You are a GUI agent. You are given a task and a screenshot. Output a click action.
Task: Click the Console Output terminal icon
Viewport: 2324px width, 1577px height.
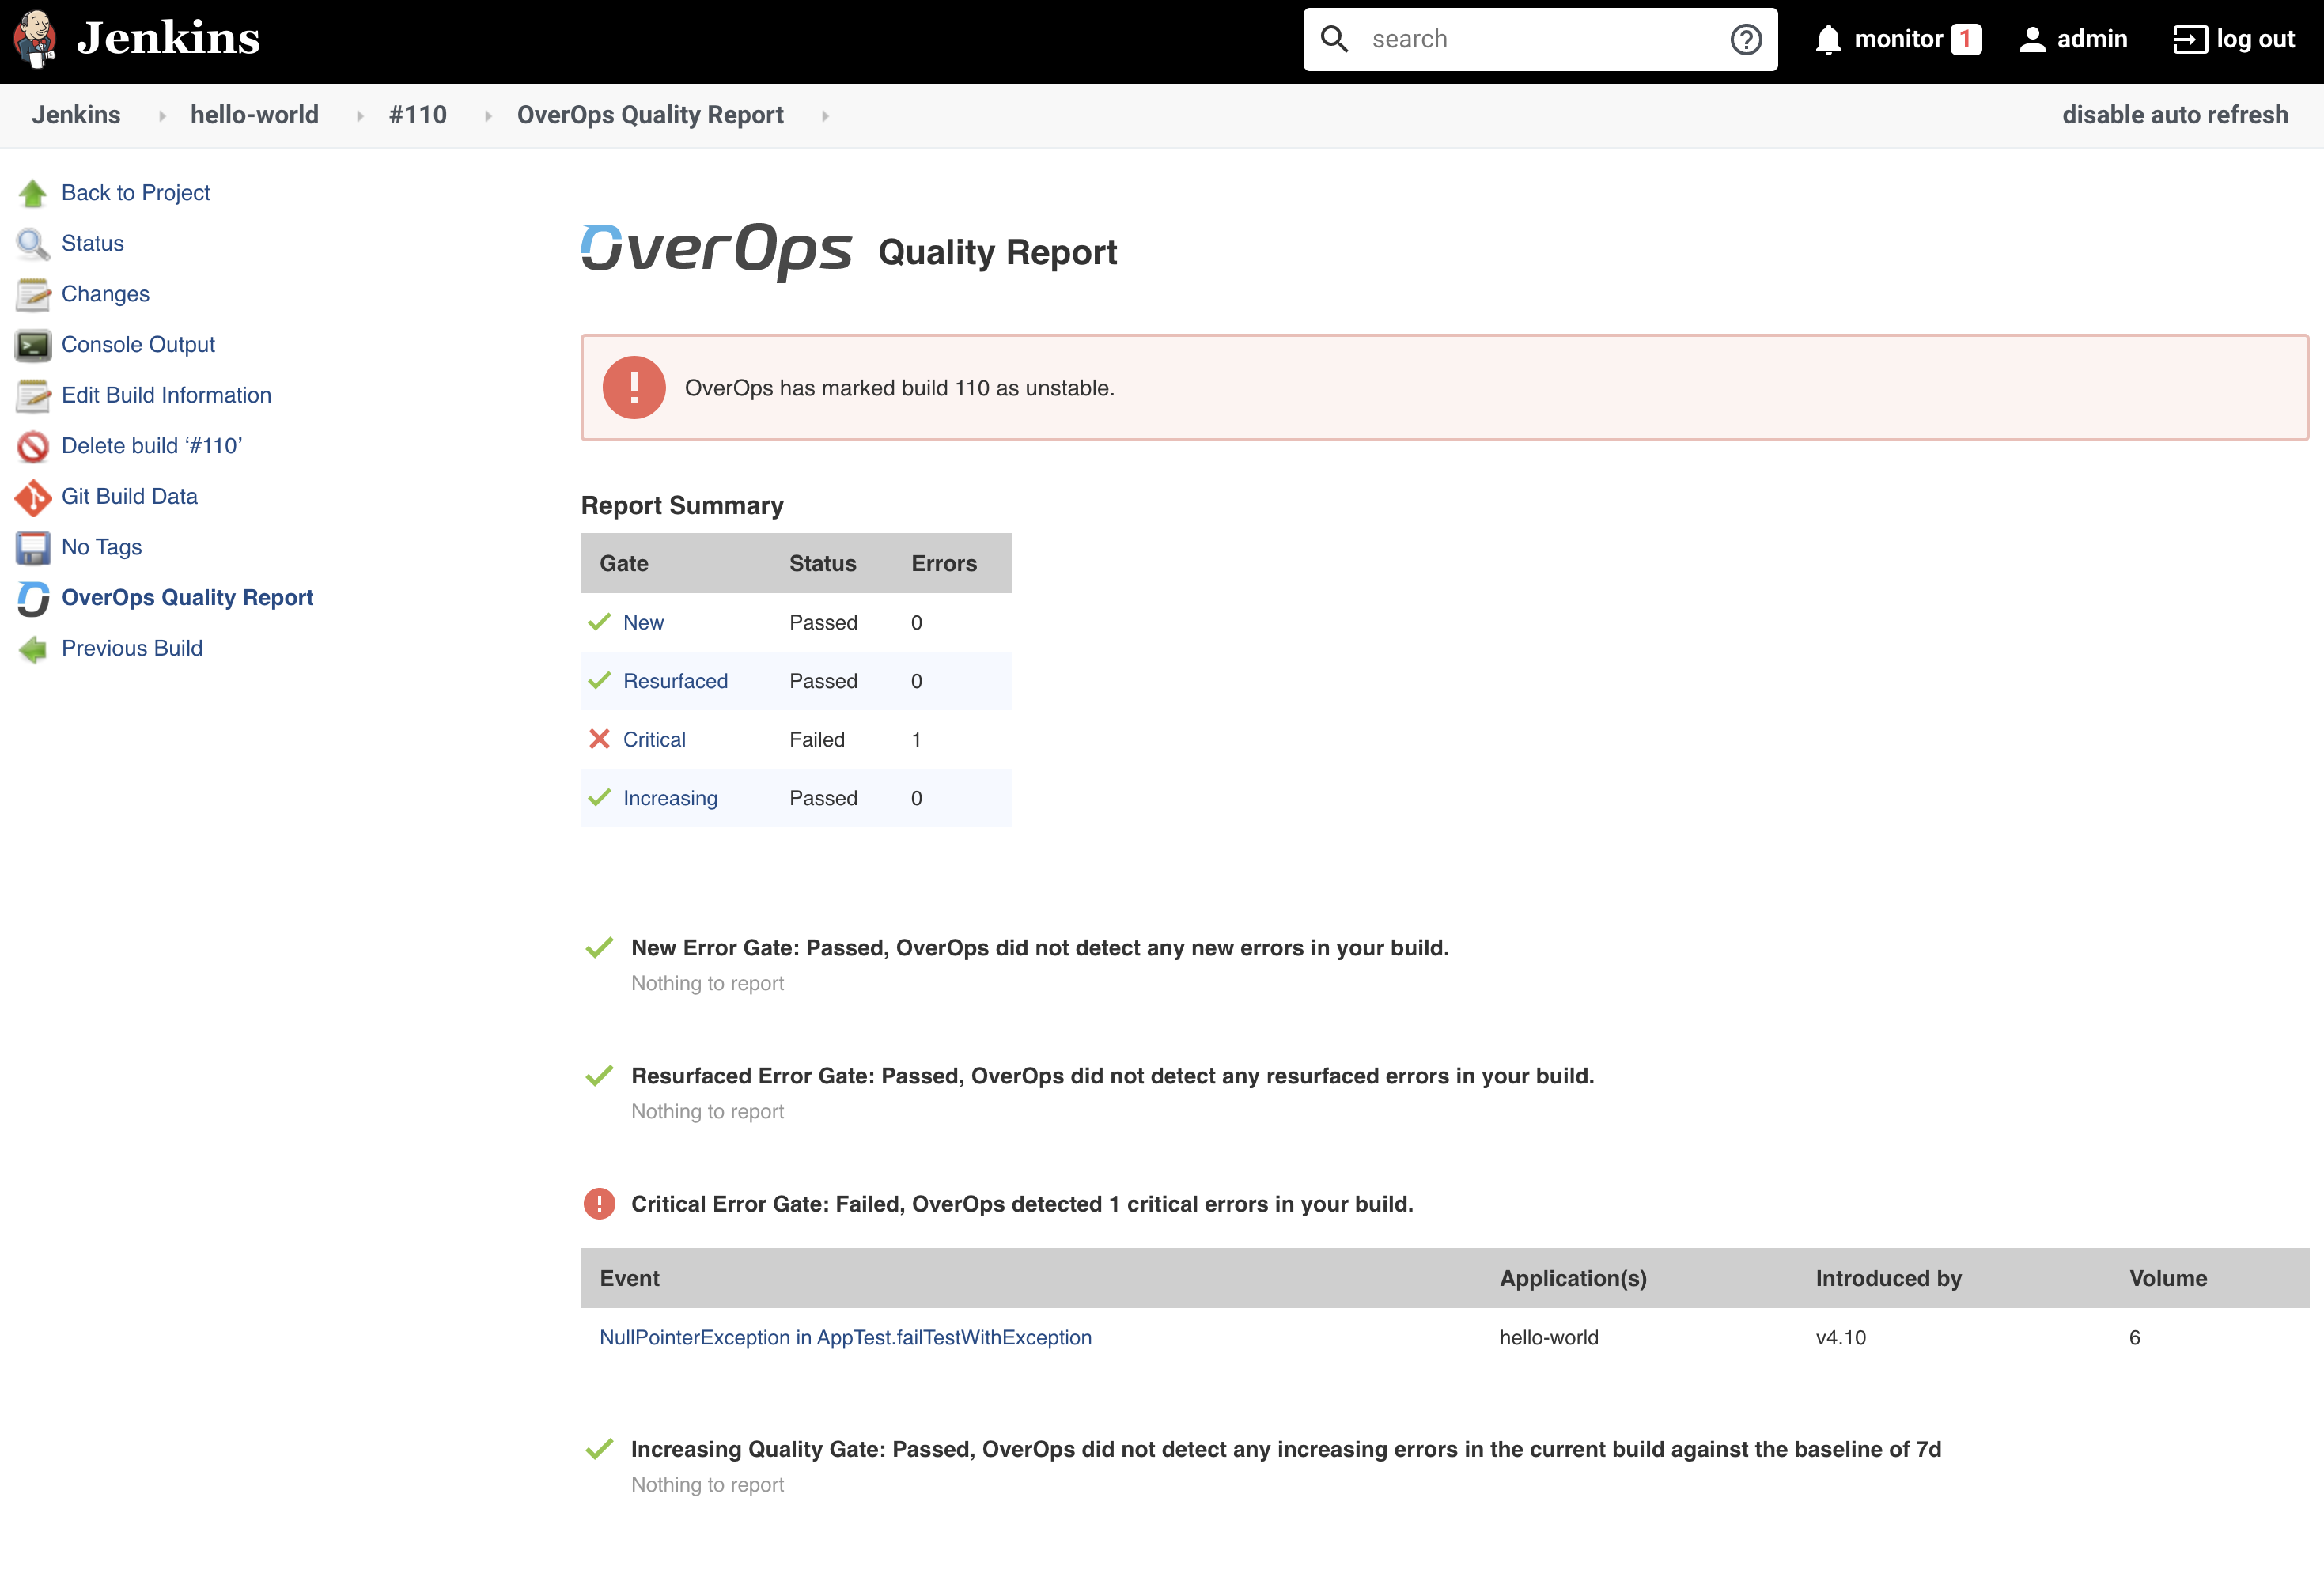click(x=32, y=345)
